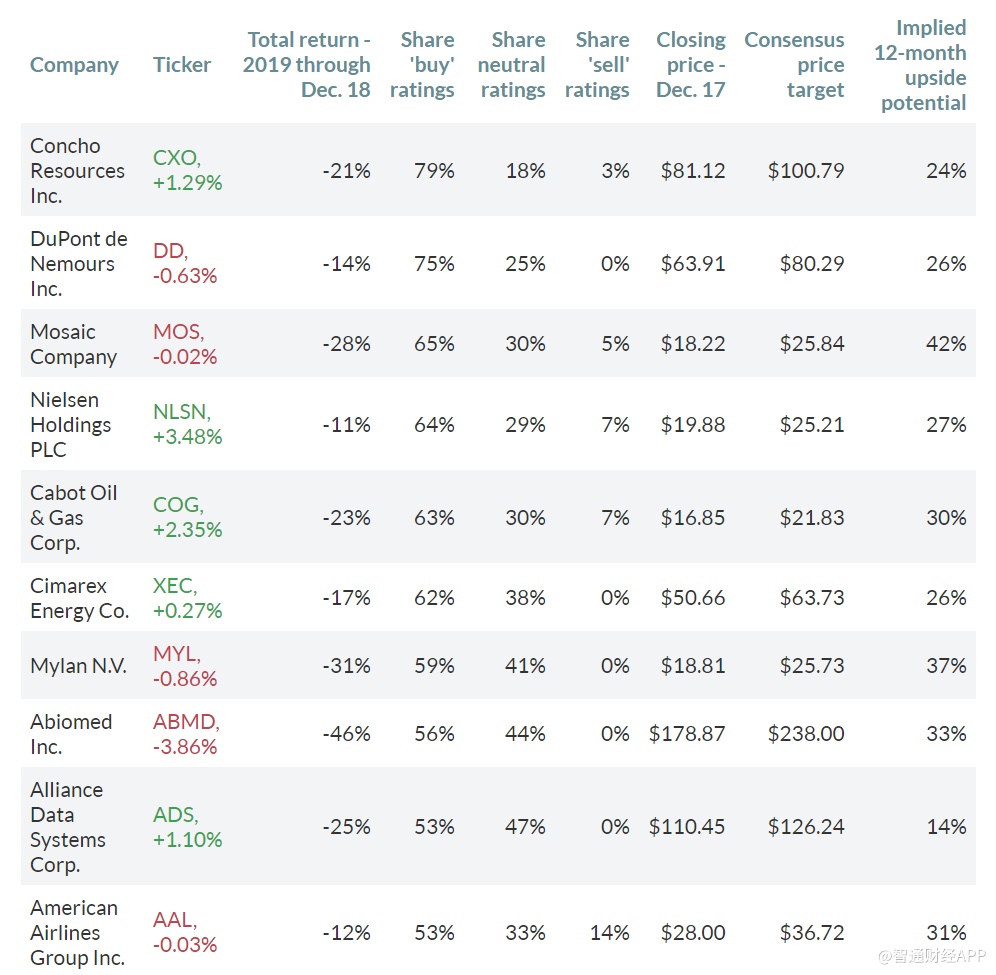Open the MYL ticker link

[x=176, y=654]
